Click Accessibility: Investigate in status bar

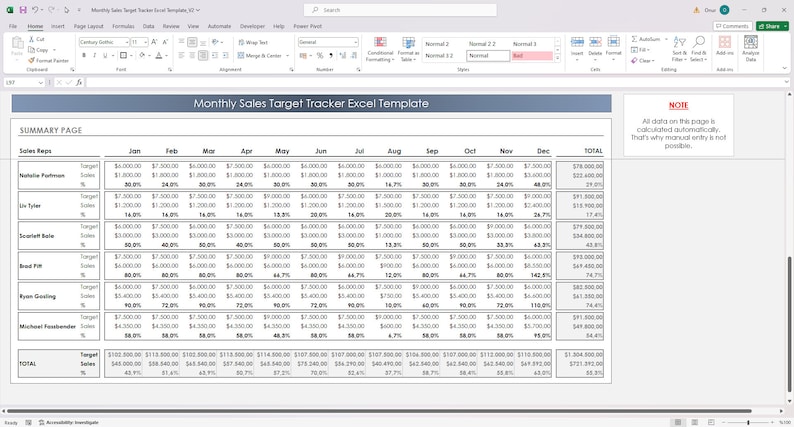pos(68,422)
